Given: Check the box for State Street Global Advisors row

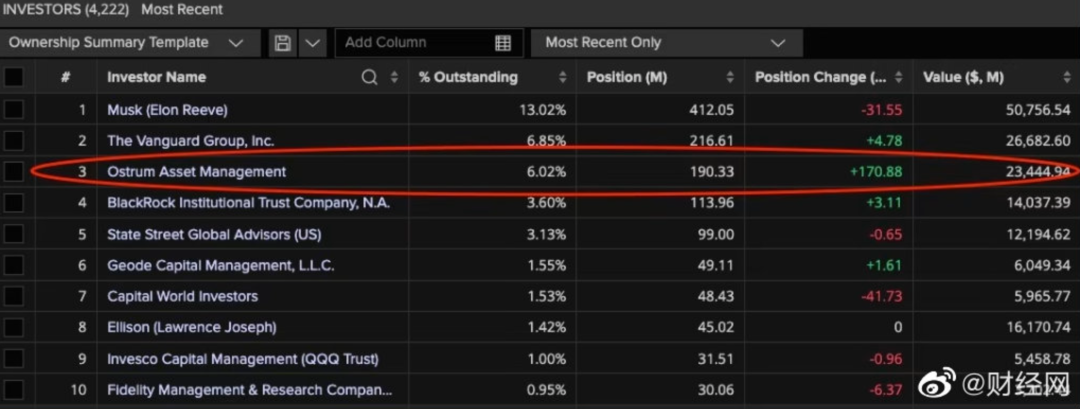Looking at the screenshot, I should click(x=14, y=234).
